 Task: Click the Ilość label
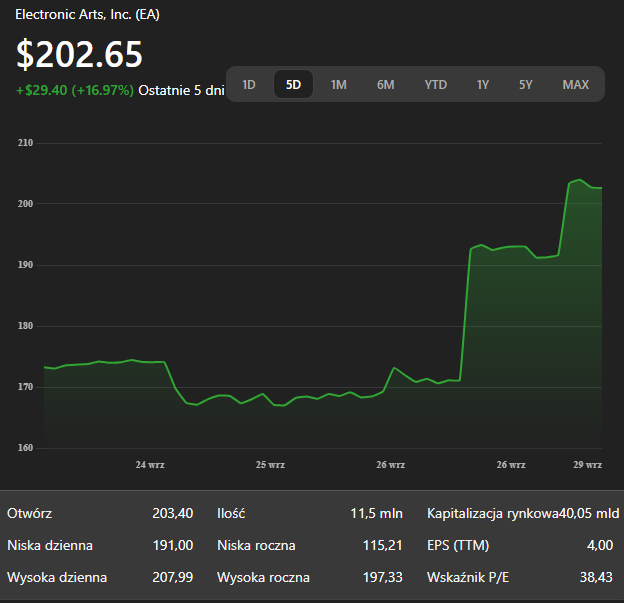click(231, 513)
